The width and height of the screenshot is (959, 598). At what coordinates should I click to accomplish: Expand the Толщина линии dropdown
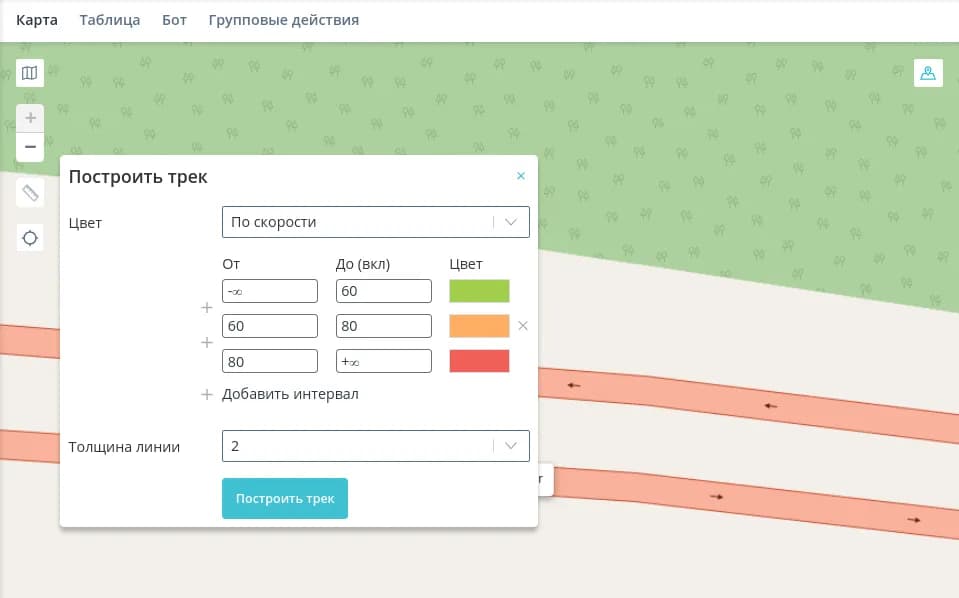pyautogui.click(x=375, y=446)
